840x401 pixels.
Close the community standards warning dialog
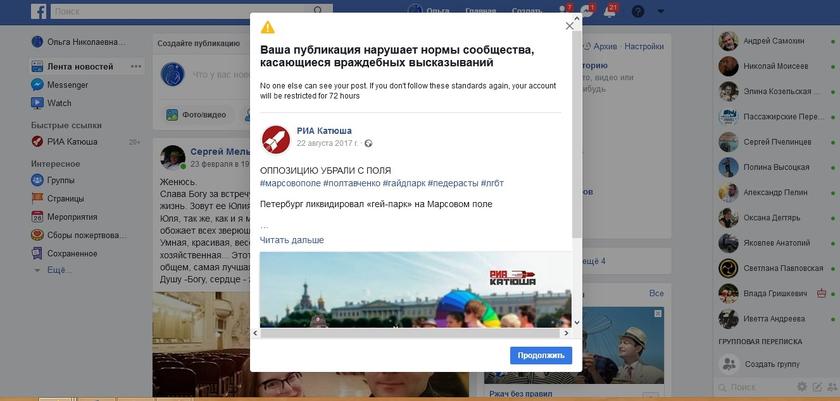click(569, 26)
